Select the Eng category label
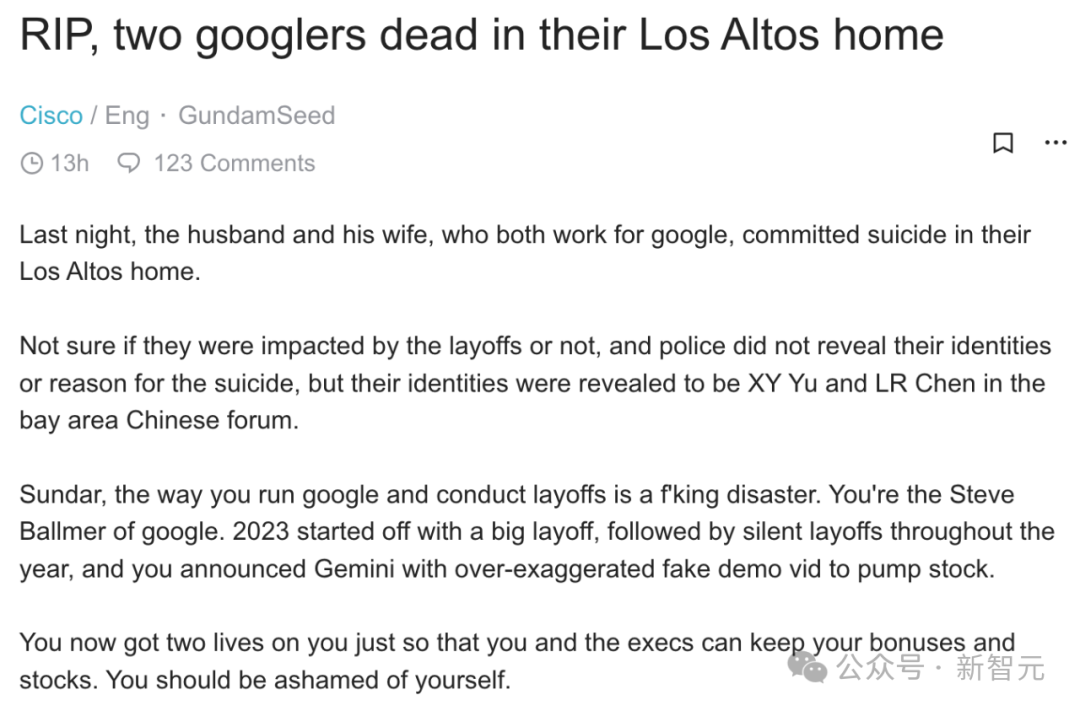 pos(127,116)
